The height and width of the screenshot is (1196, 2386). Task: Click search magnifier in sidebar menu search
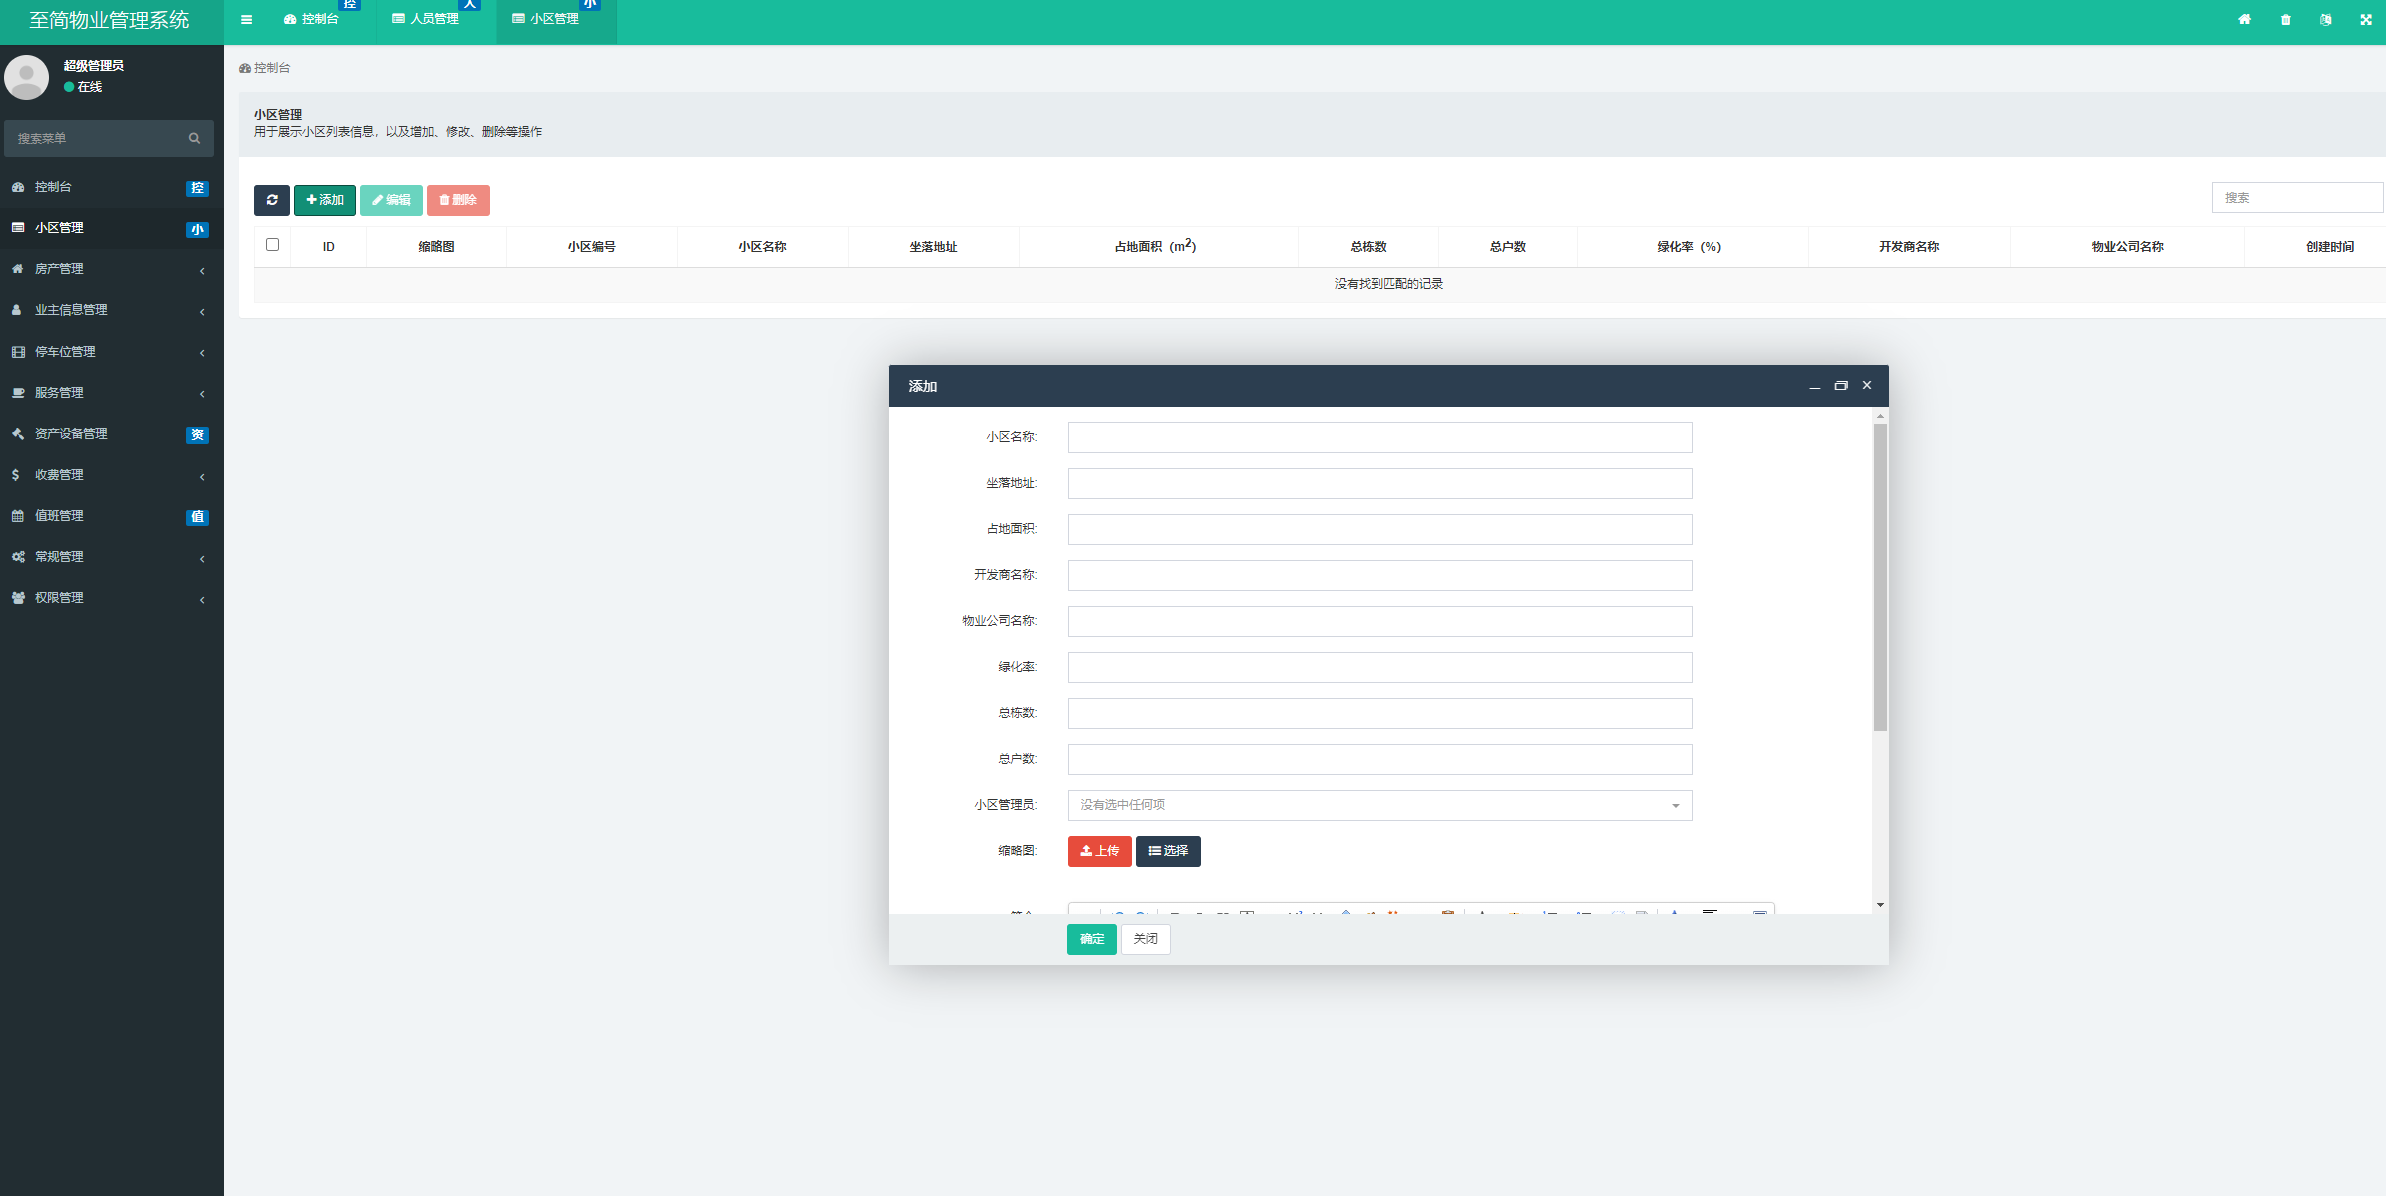[194, 138]
